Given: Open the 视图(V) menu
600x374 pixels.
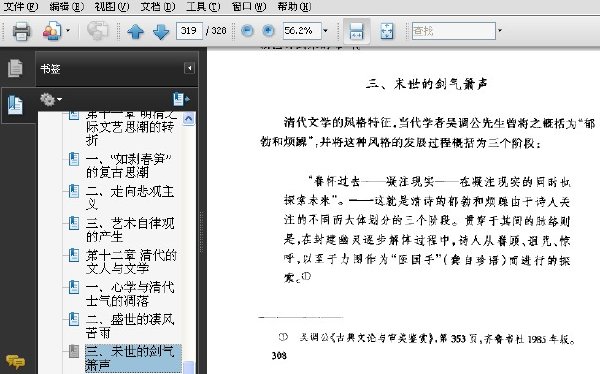Looking at the screenshot, I should (x=112, y=7).
